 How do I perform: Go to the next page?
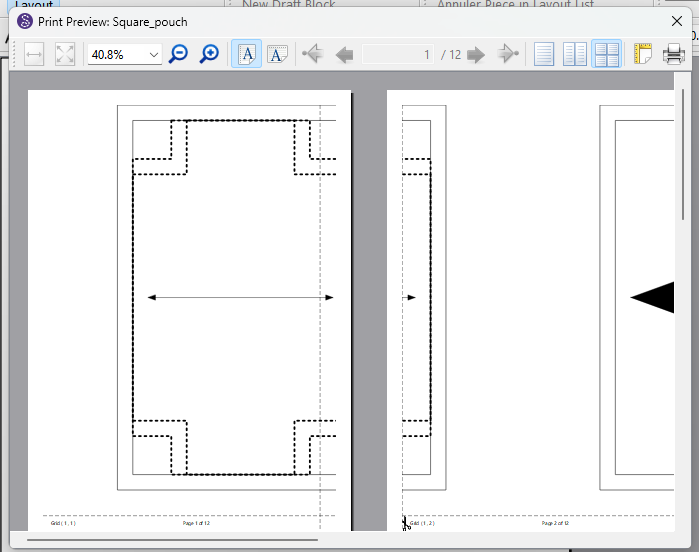coord(476,54)
